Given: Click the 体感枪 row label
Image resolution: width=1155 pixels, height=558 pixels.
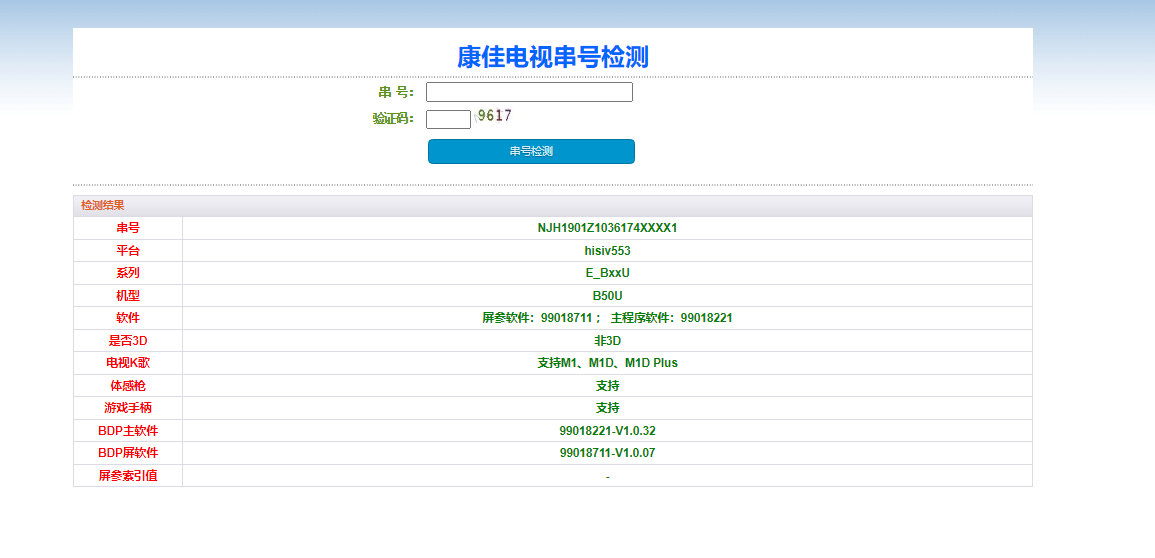Looking at the screenshot, I should click(x=127, y=386).
